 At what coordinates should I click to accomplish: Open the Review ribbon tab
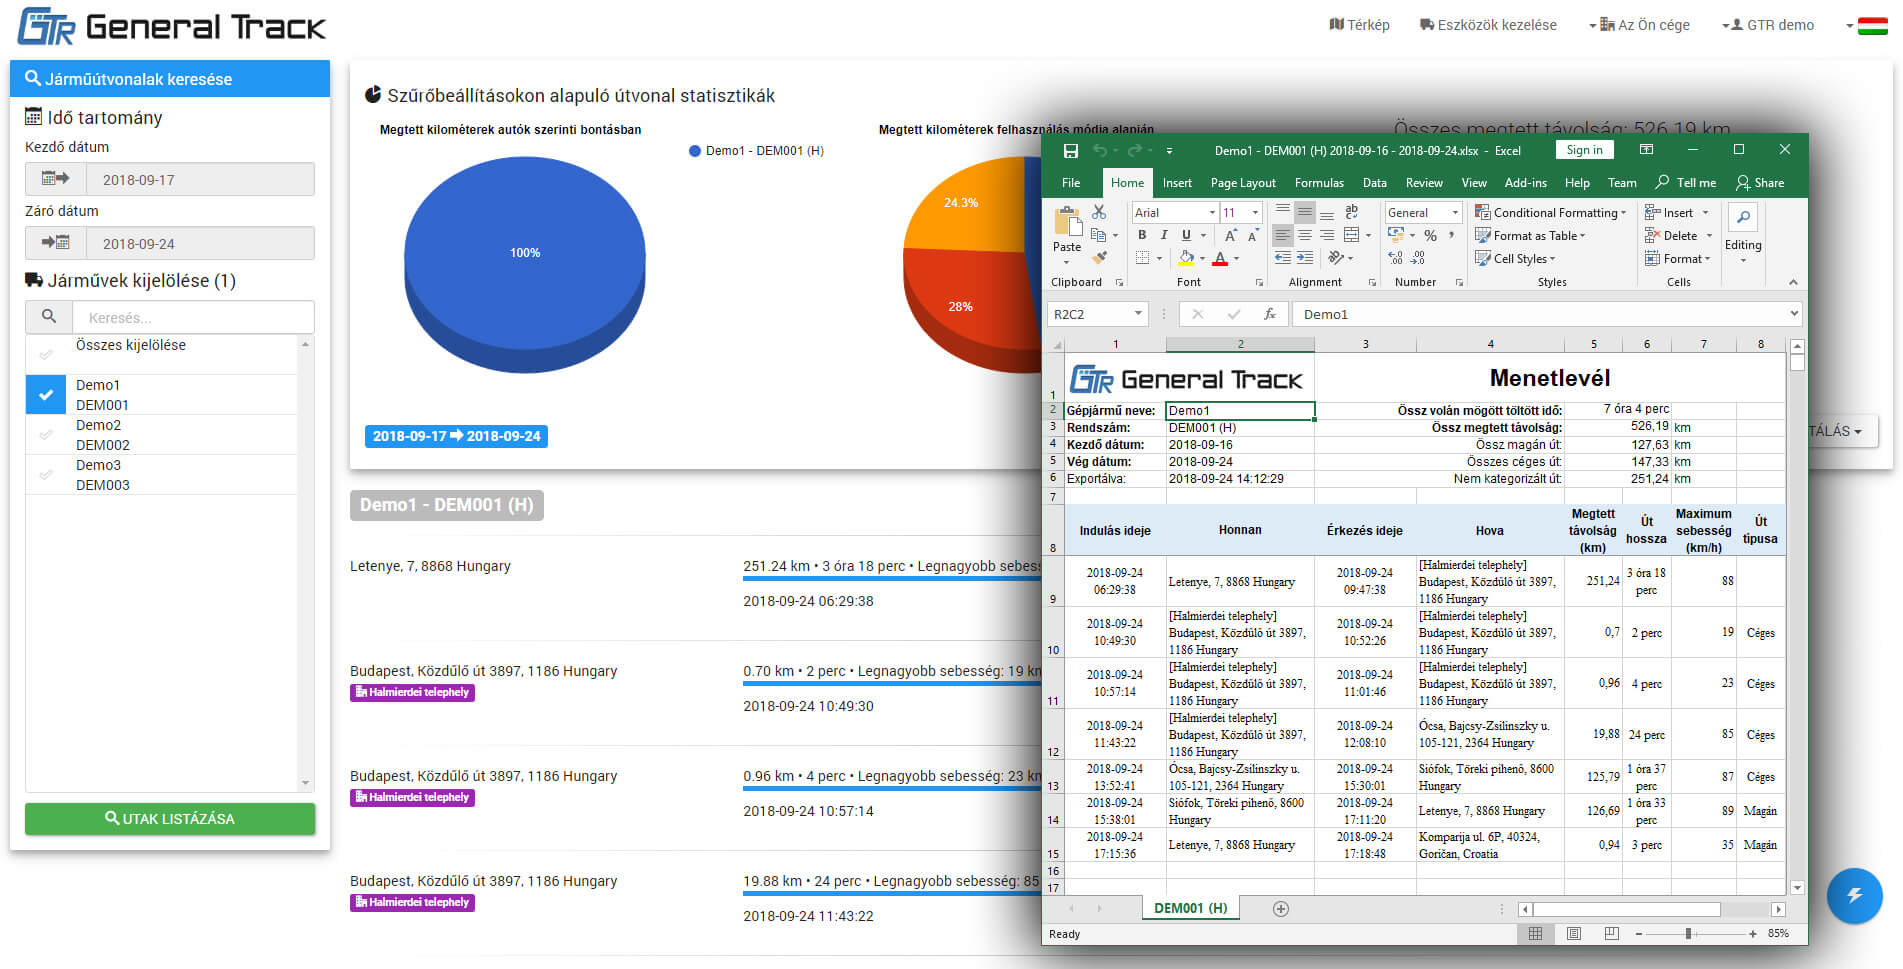(x=1424, y=183)
